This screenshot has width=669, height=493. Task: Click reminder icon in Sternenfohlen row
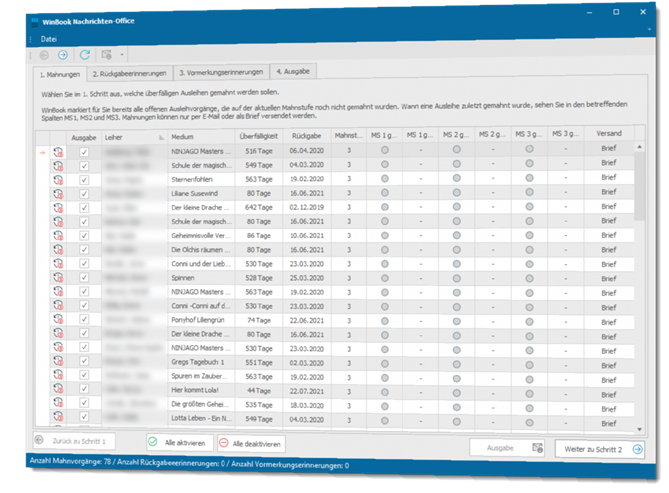(x=58, y=180)
